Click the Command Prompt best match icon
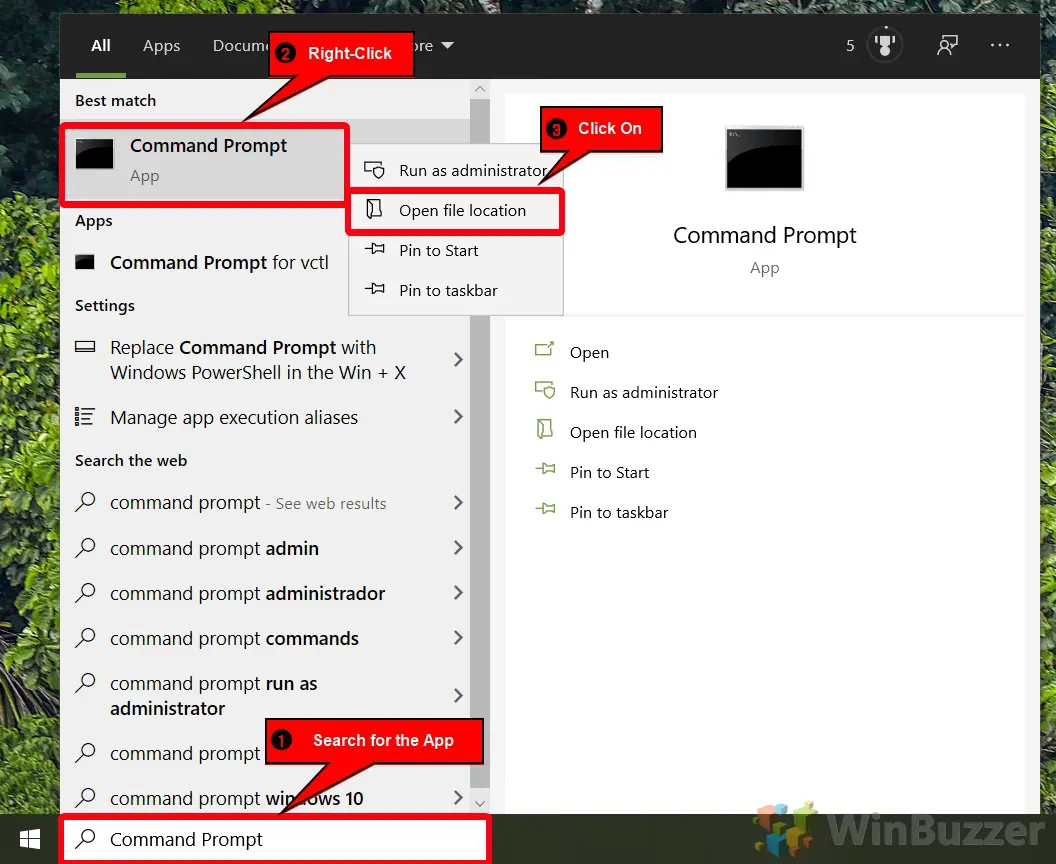 94,154
